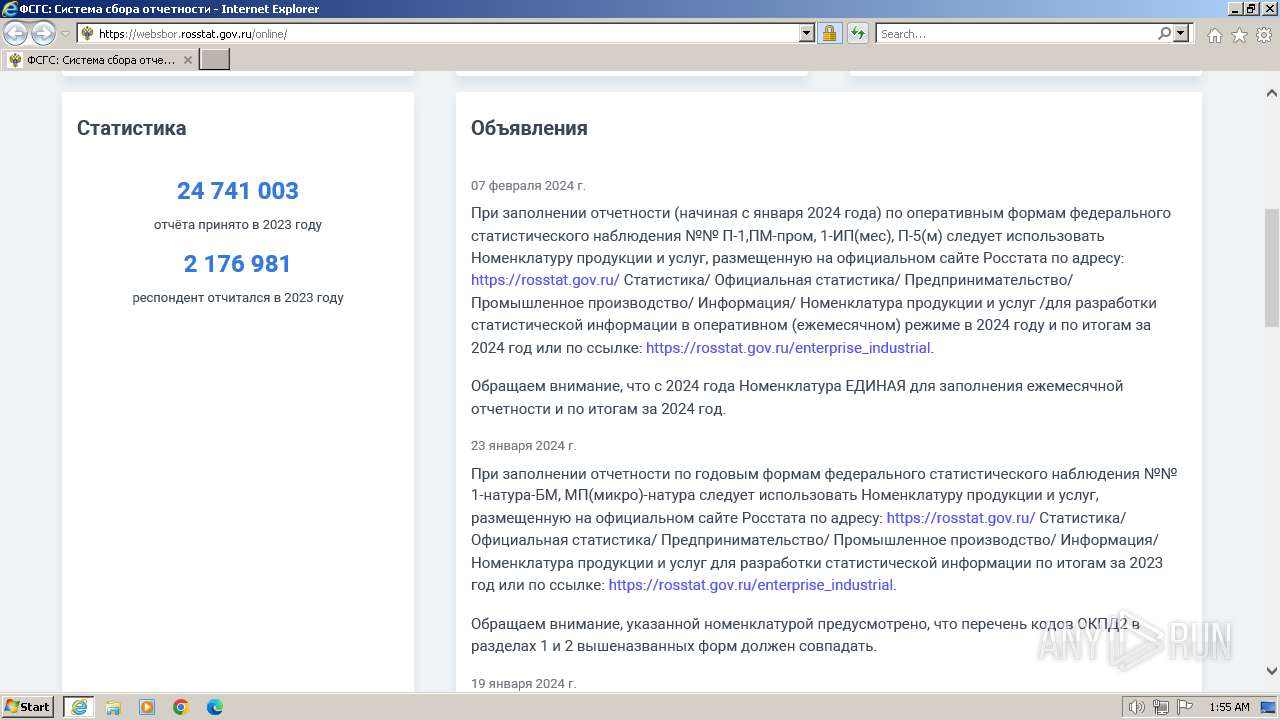Click the date 23 января 2024 г.
This screenshot has height=720, width=1280.
coord(523,446)
